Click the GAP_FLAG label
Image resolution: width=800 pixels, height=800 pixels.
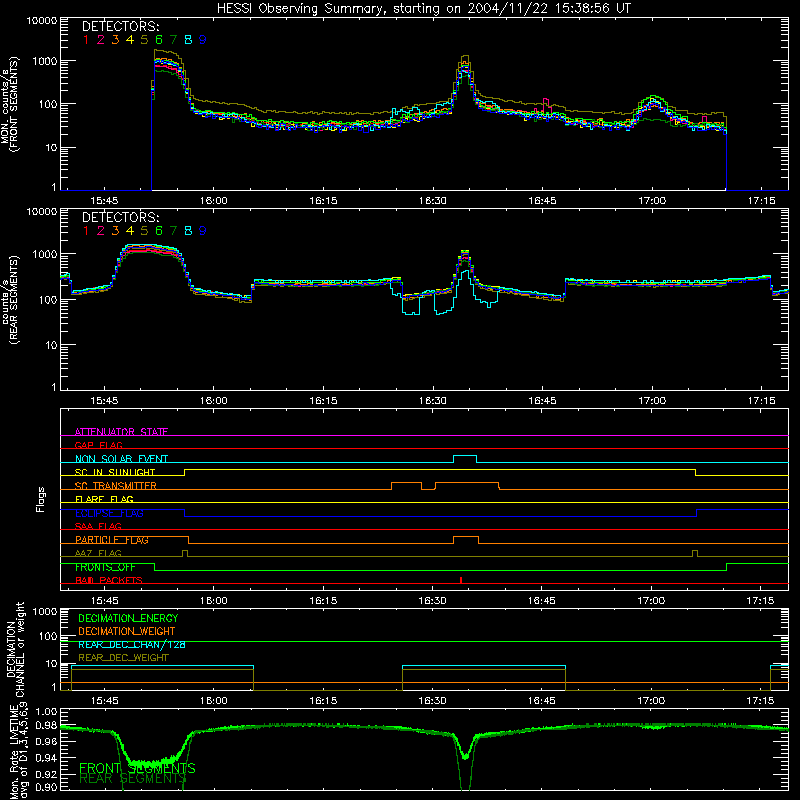click(x=98, y=445)
